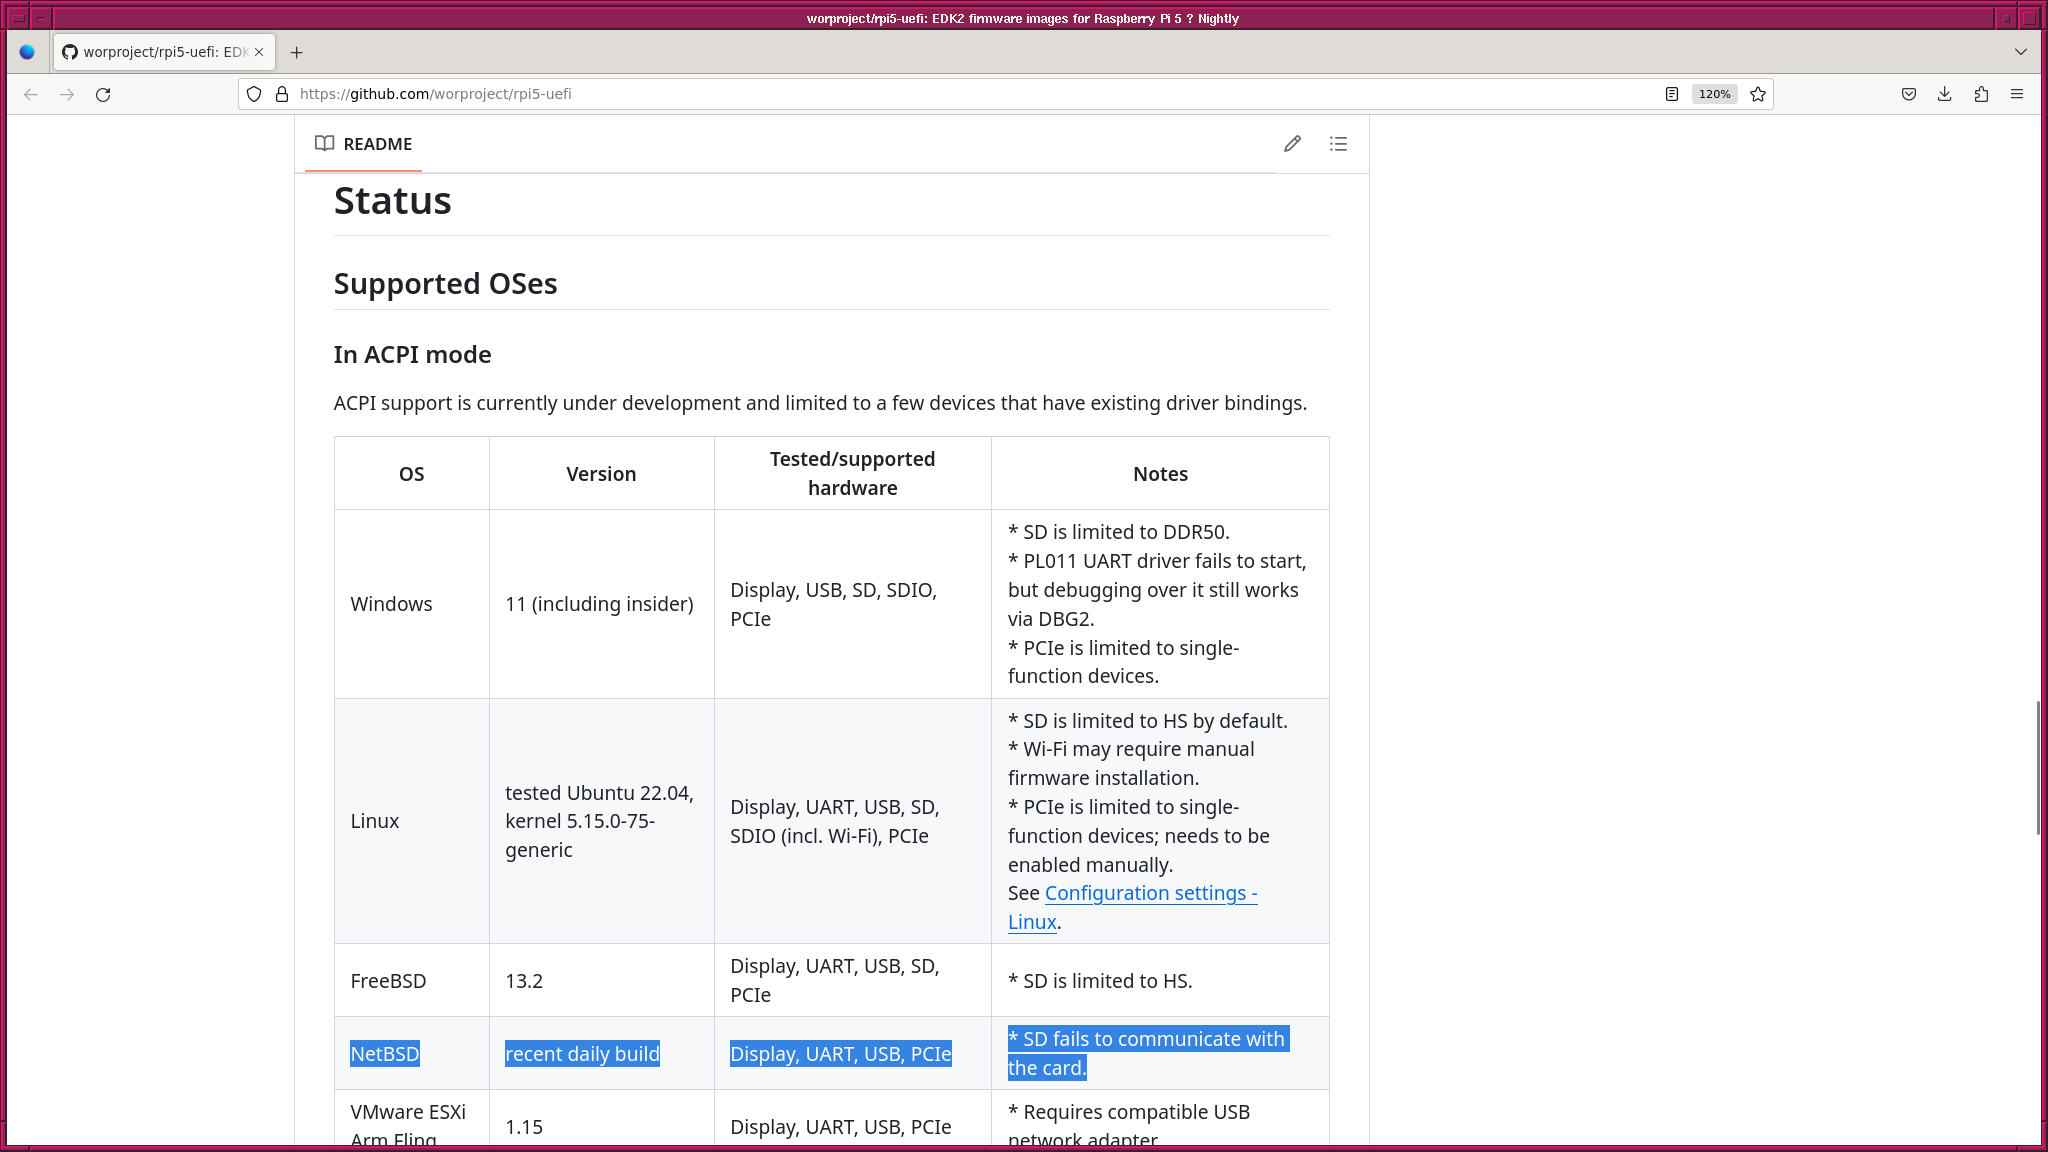This screenshot has height=1152, width=2048.
Task: Click the site security padlock icon
Action: click(282, 94)
